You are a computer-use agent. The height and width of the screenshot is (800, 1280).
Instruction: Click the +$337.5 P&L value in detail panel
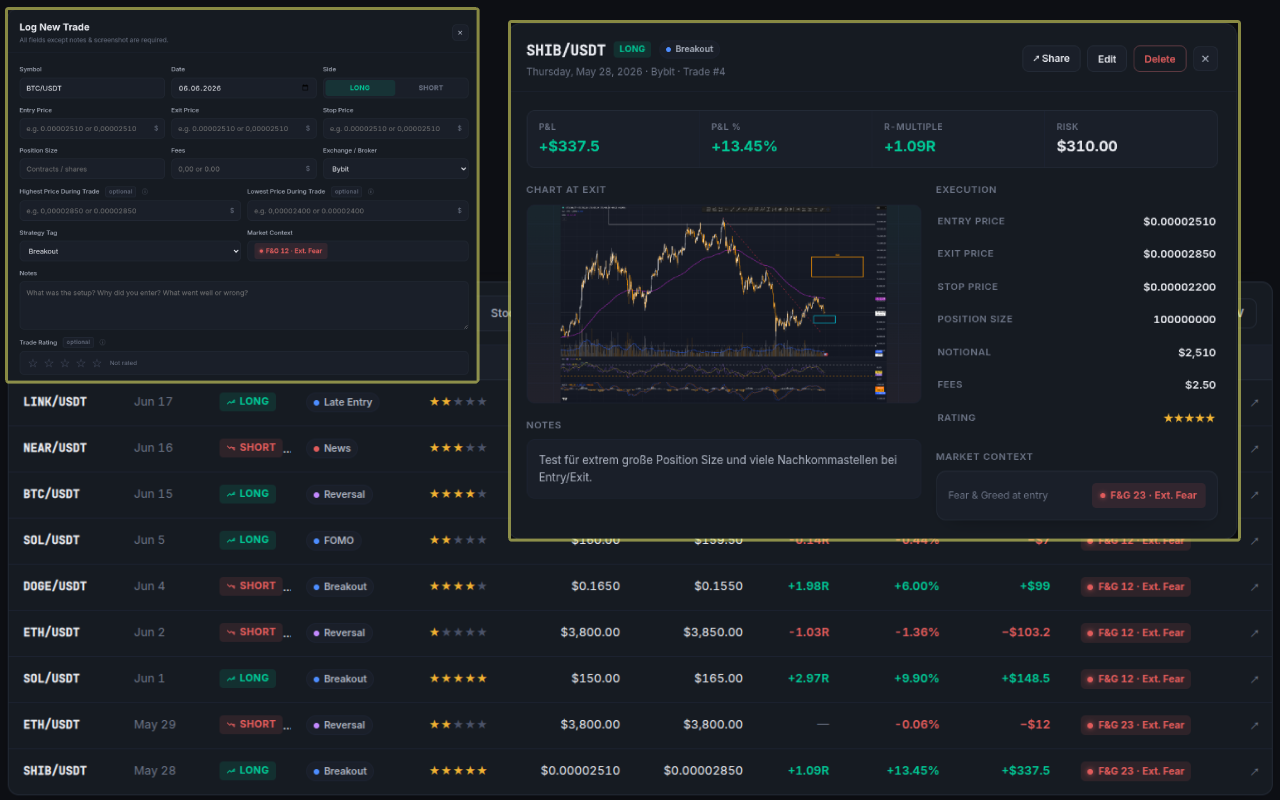coord(569,146)
